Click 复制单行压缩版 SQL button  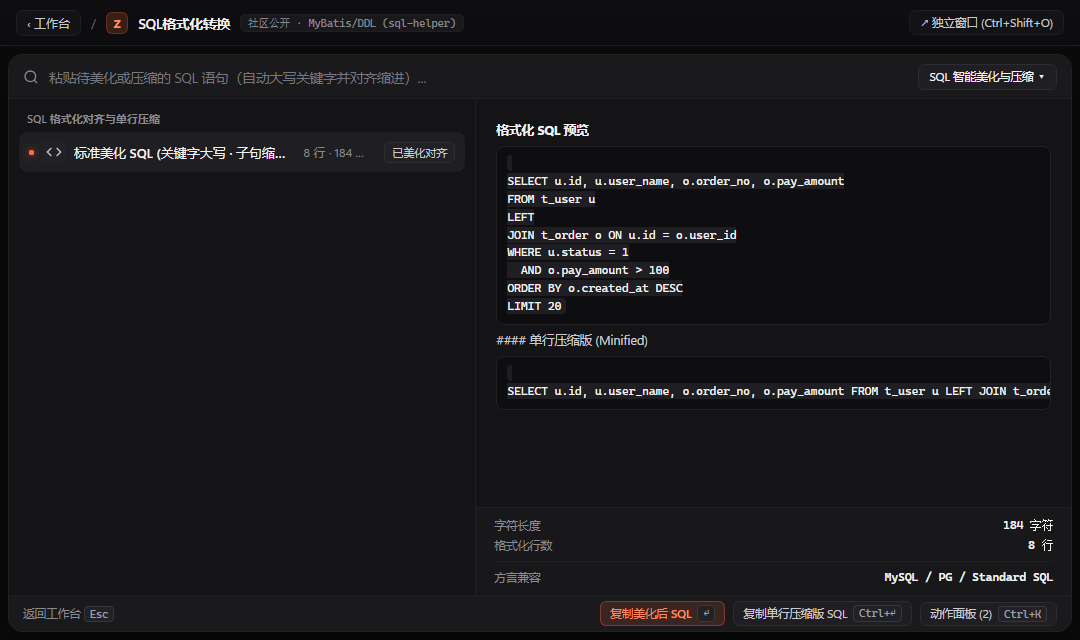pyautogui.click(x=822, y=614)
